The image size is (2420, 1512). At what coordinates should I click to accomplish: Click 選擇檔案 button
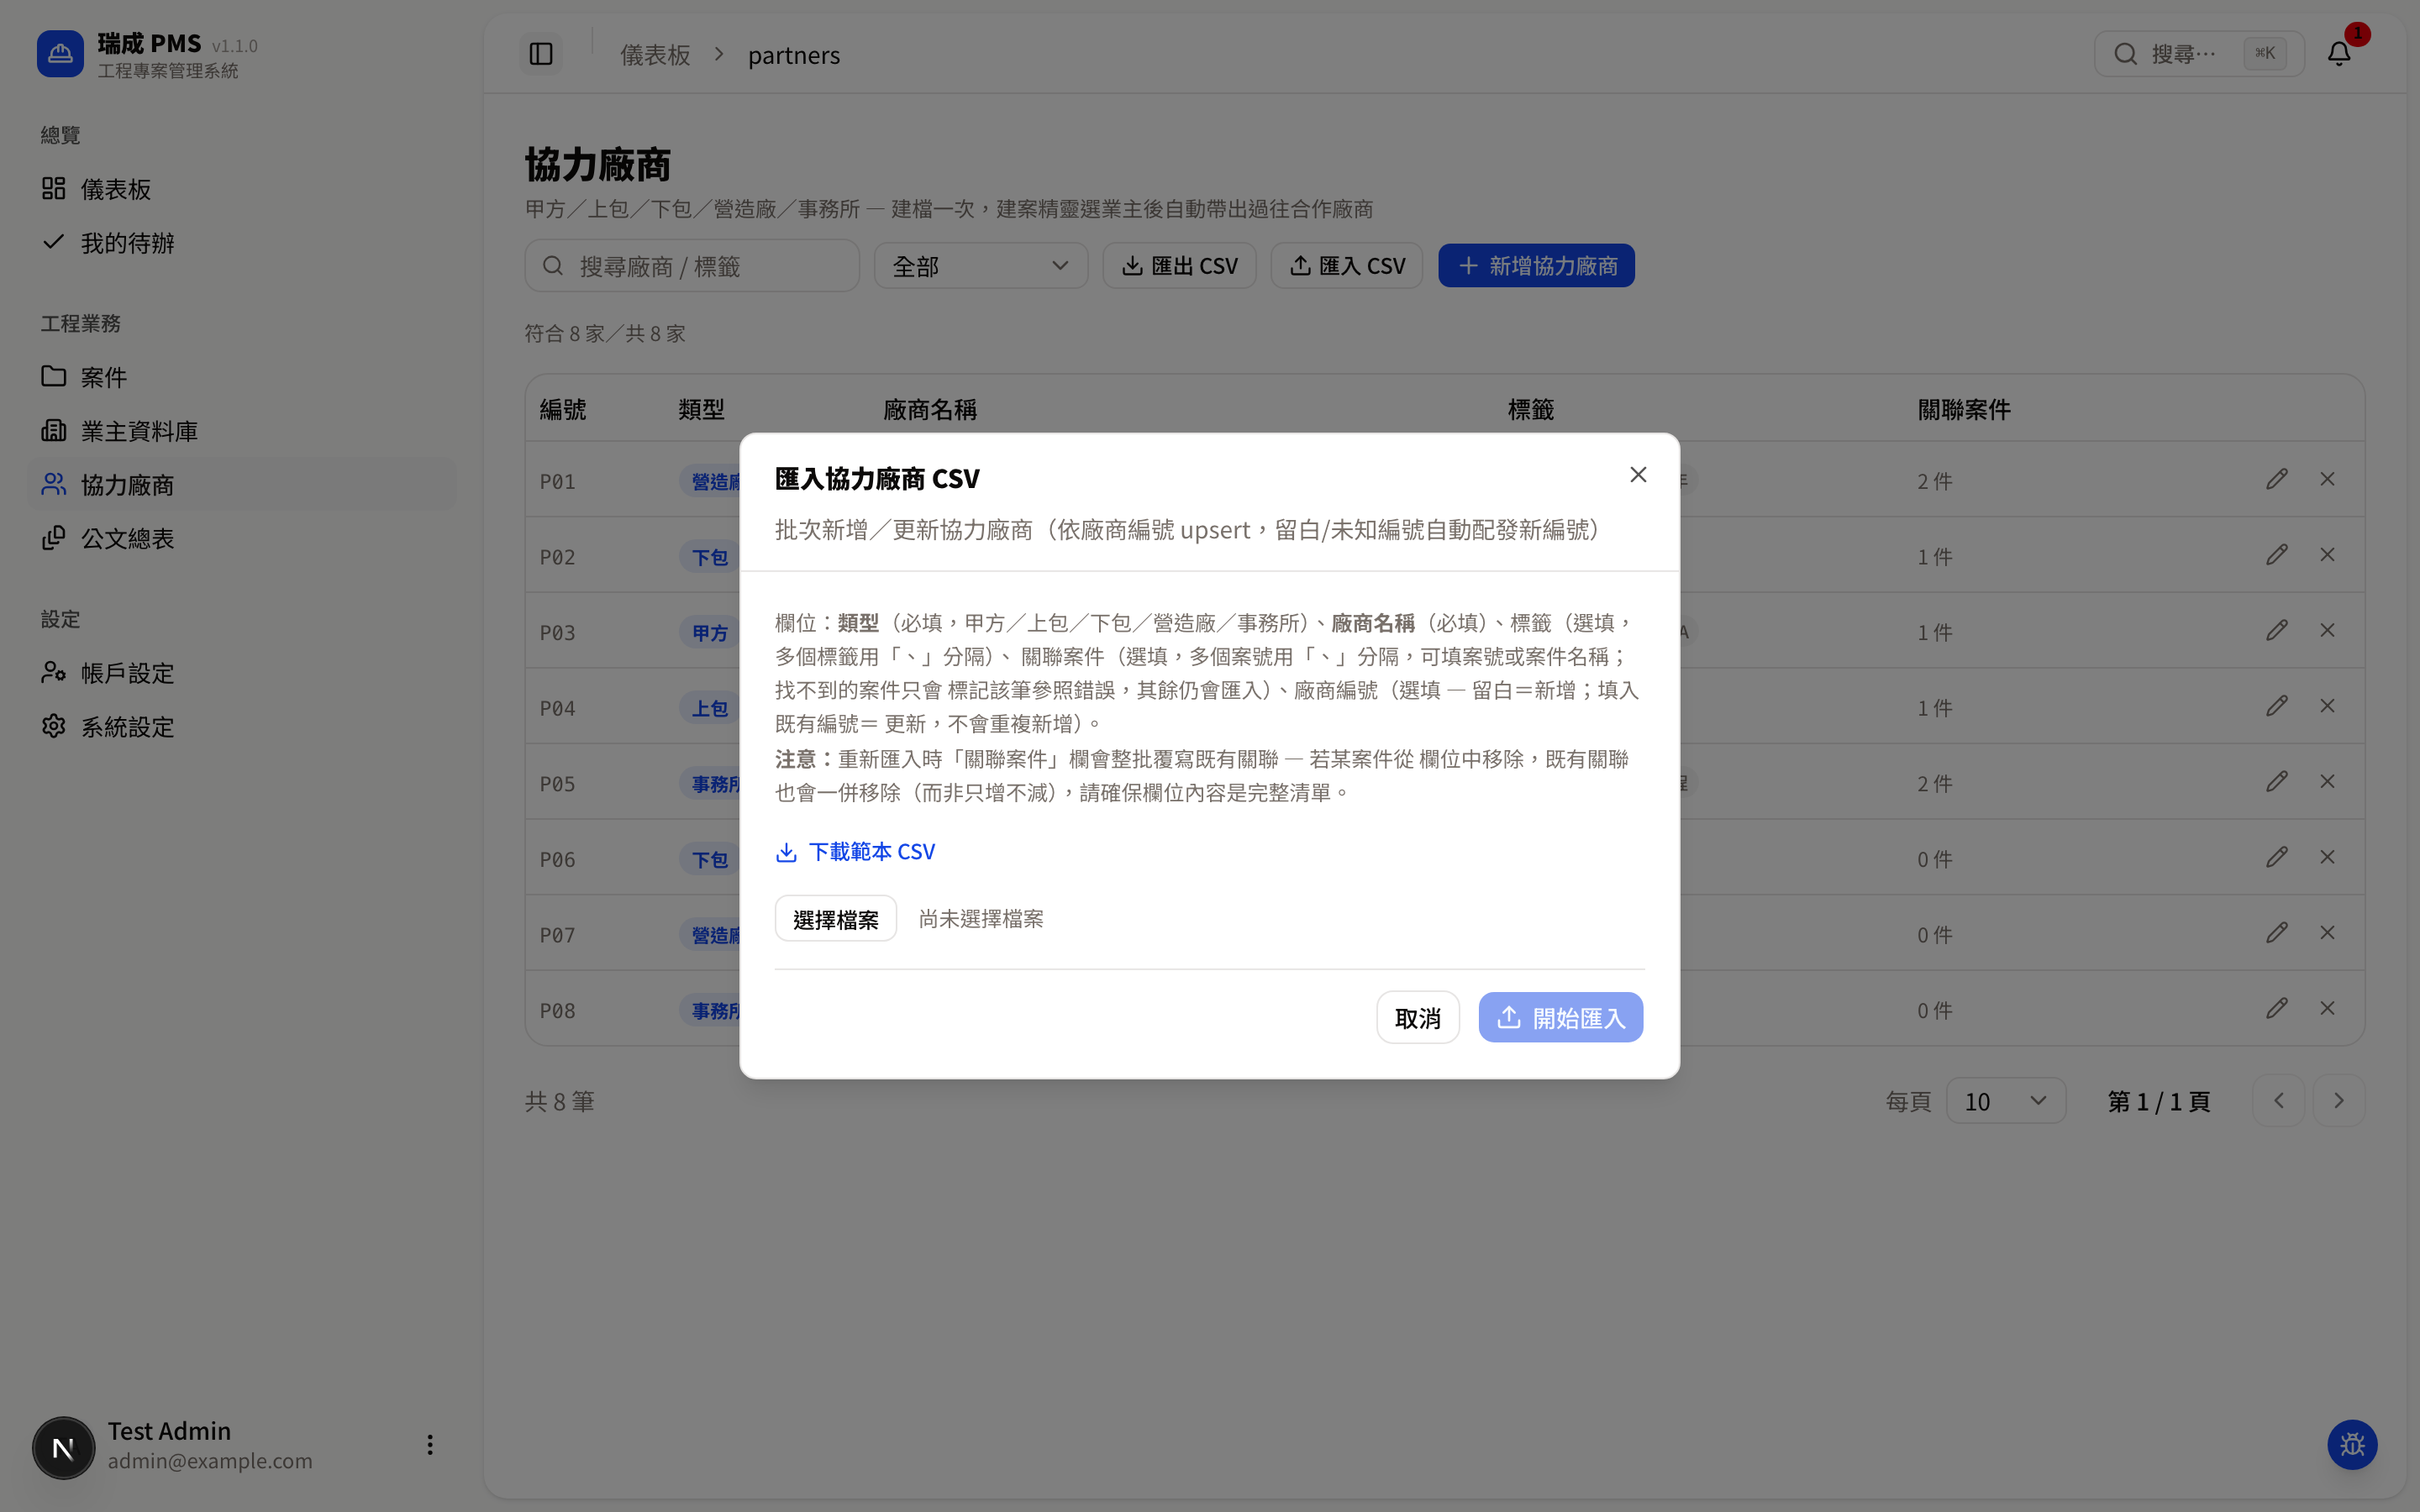(835, 919)
